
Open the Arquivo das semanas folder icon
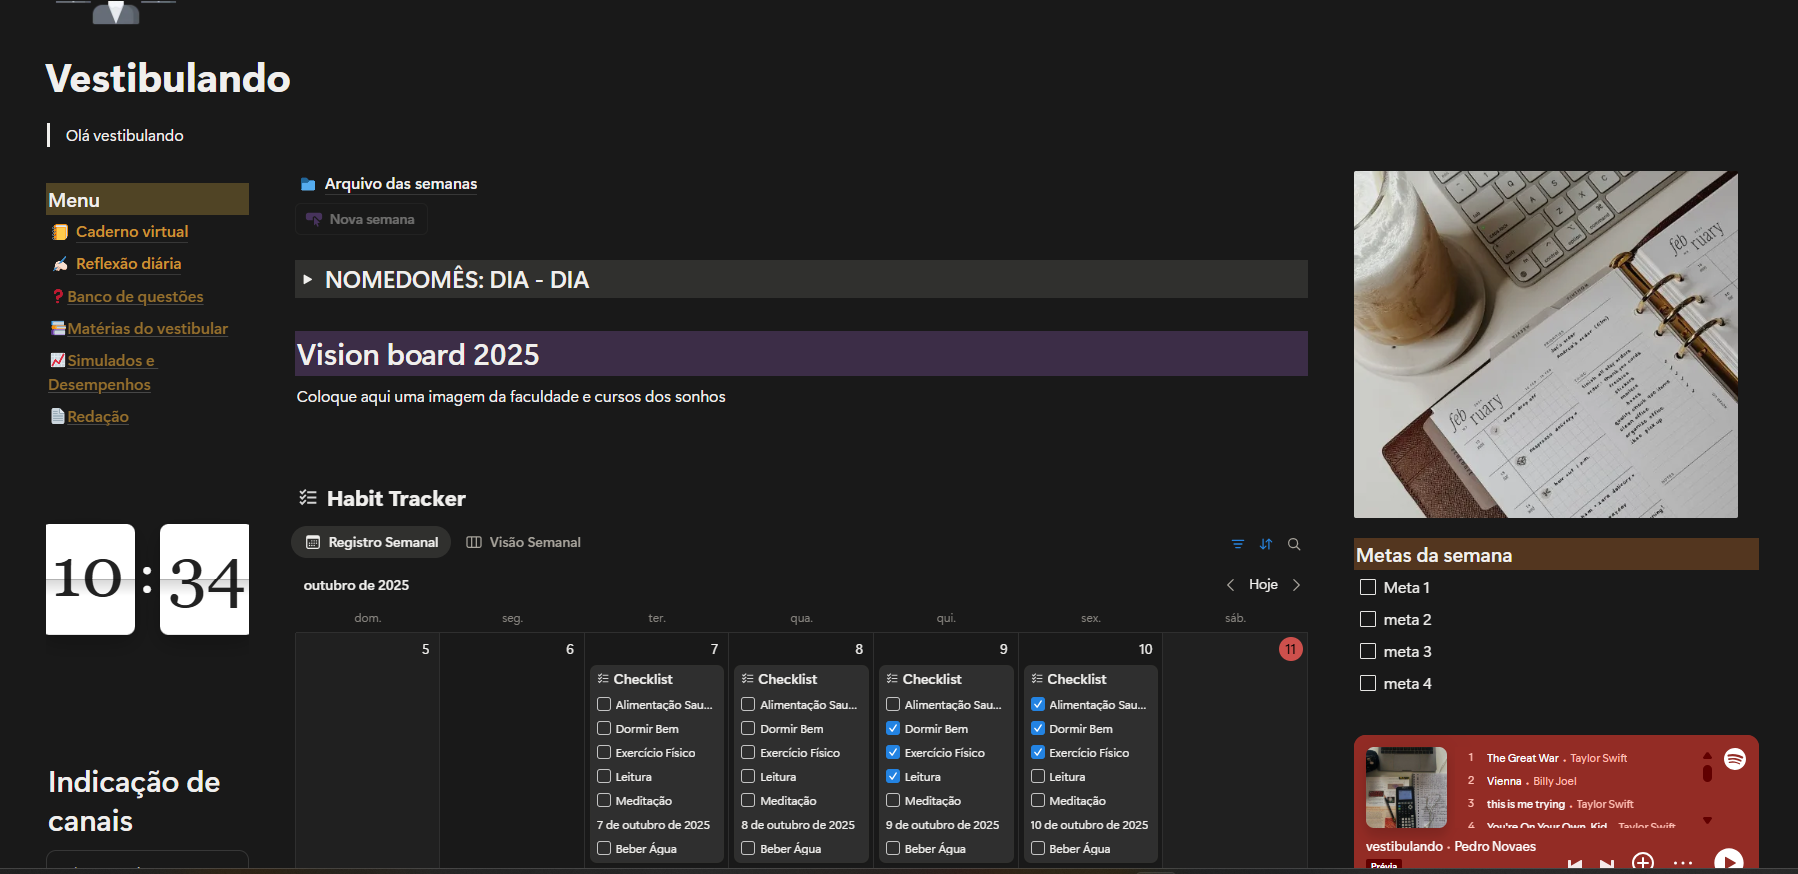(x=308, y=184)
